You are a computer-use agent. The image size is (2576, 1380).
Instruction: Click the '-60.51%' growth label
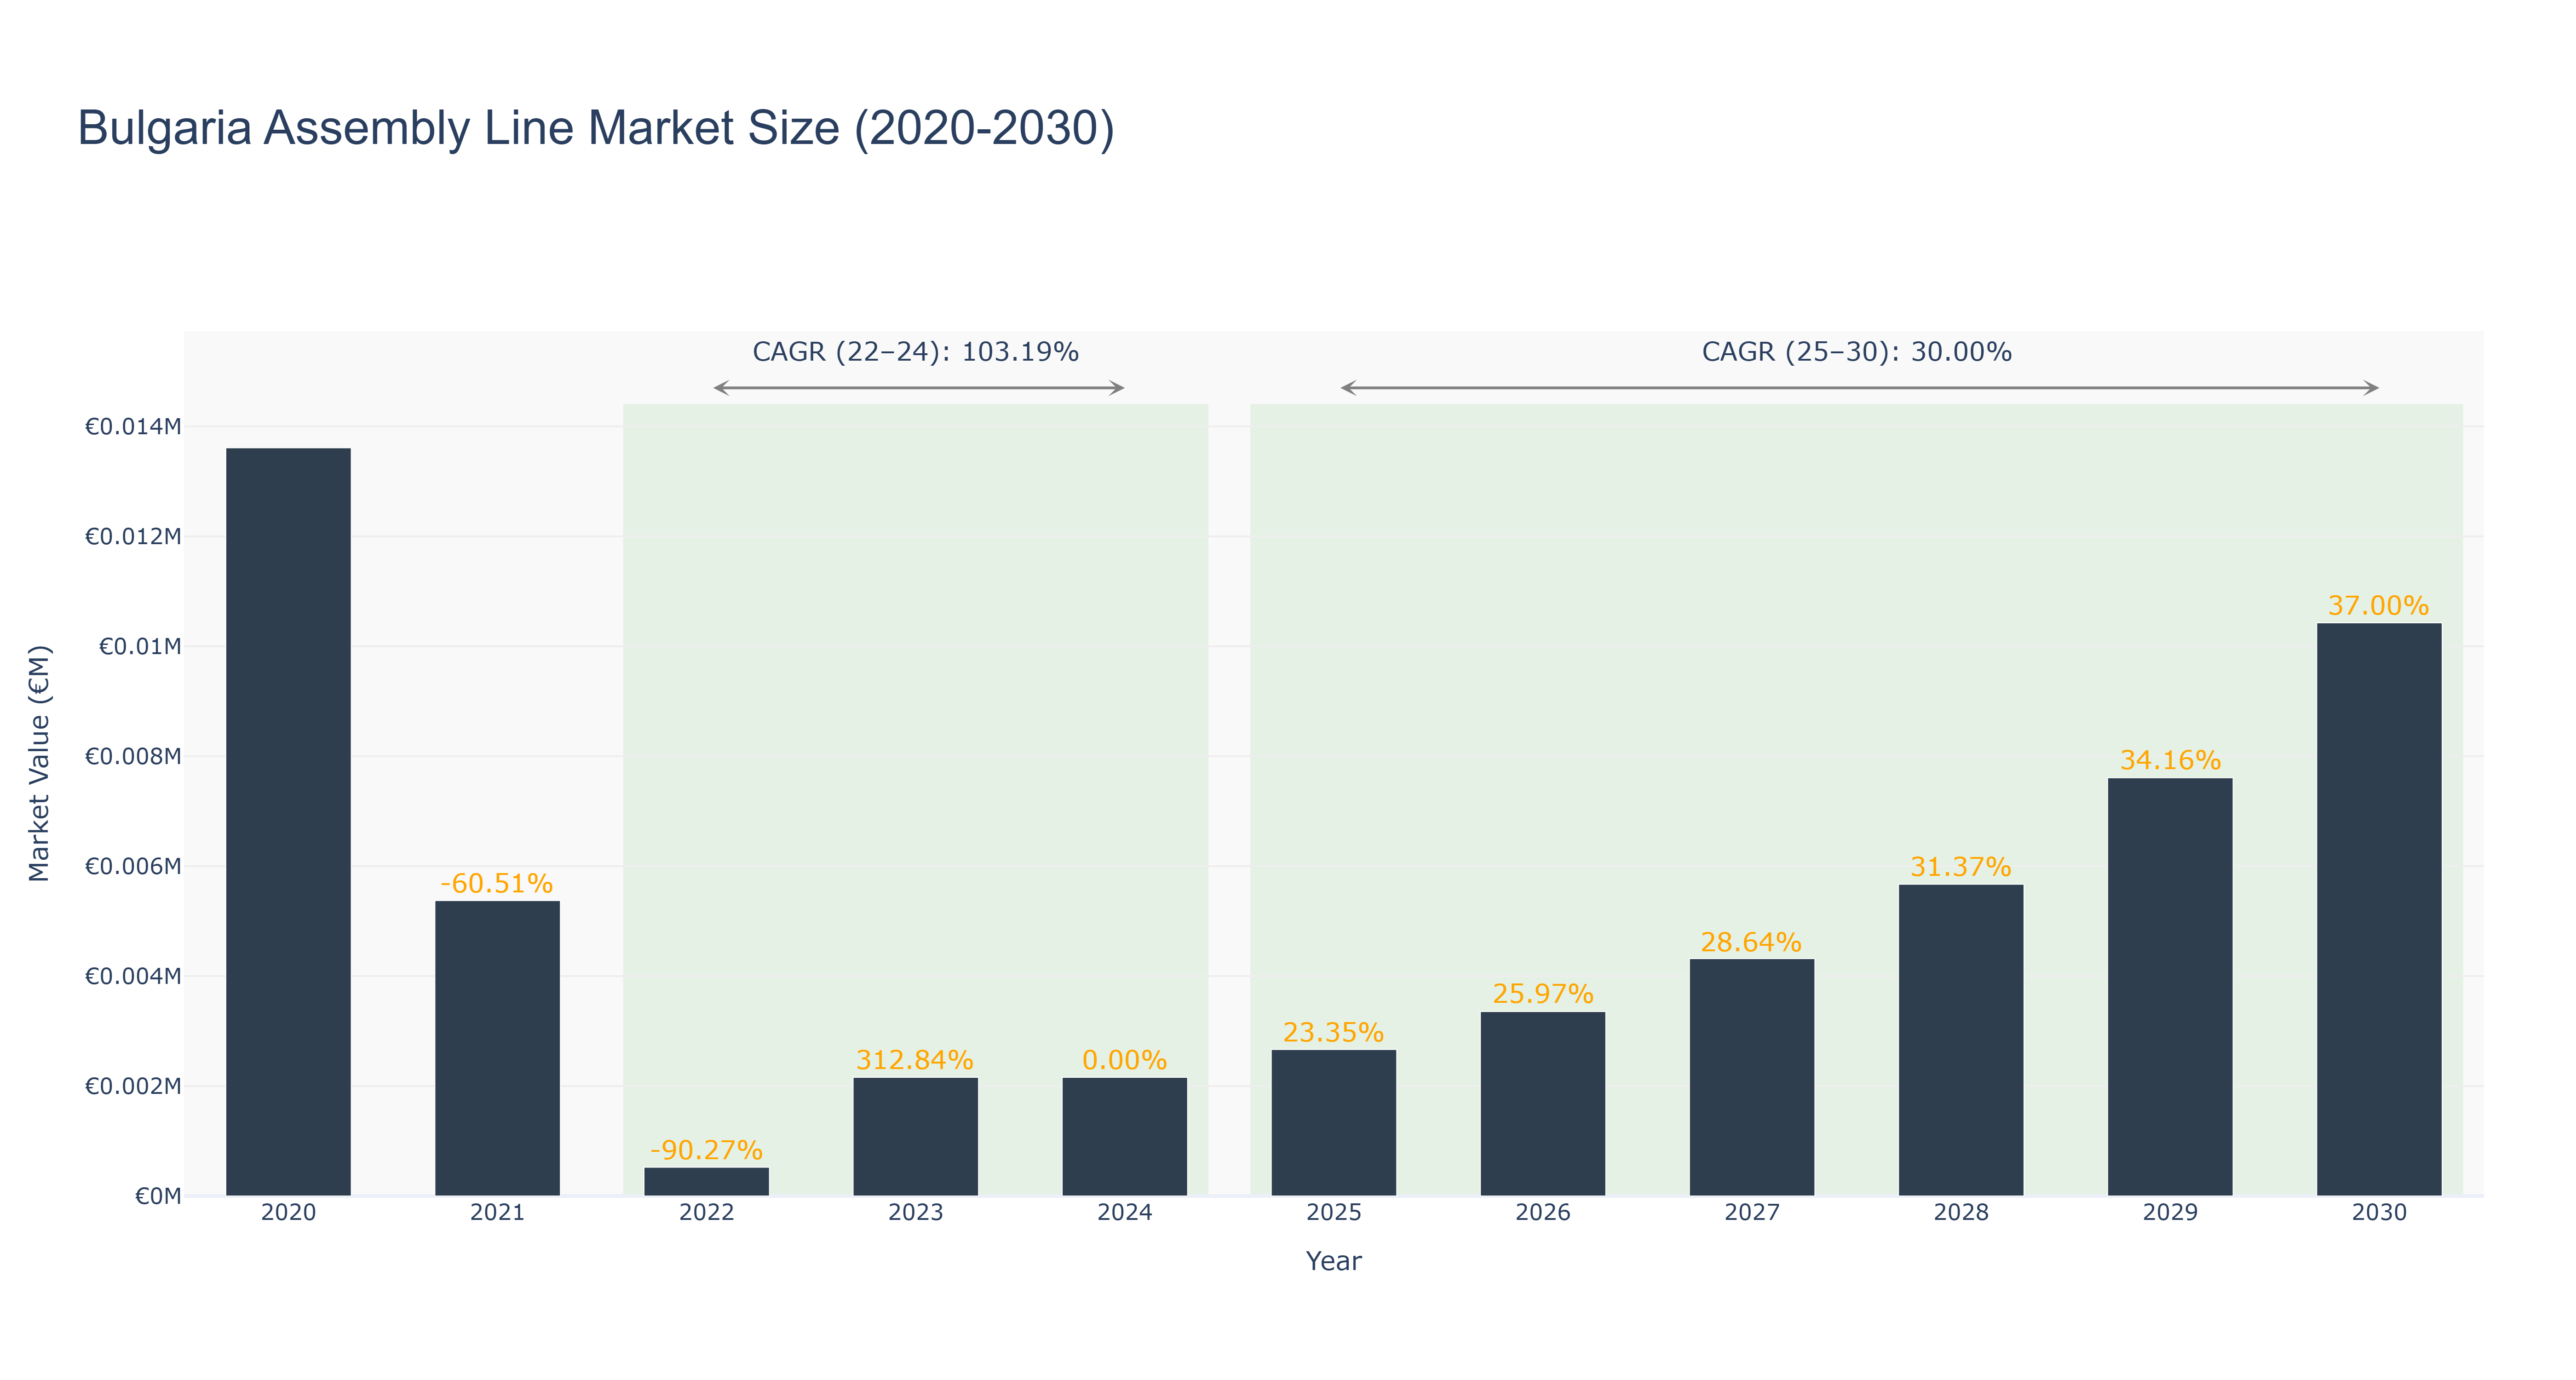tap(497, 883)
